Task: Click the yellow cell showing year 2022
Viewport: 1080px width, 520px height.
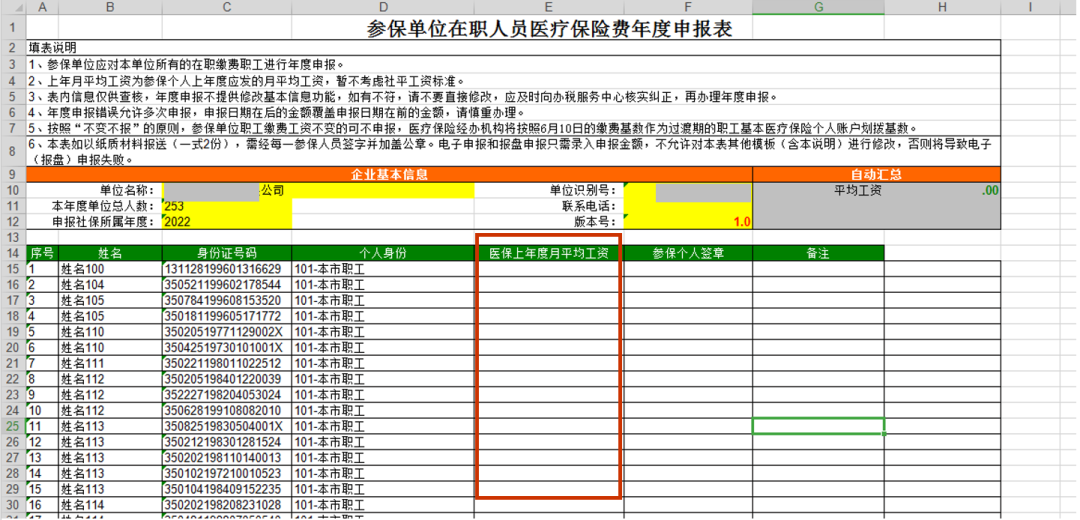Action: (x=226, y=221)
